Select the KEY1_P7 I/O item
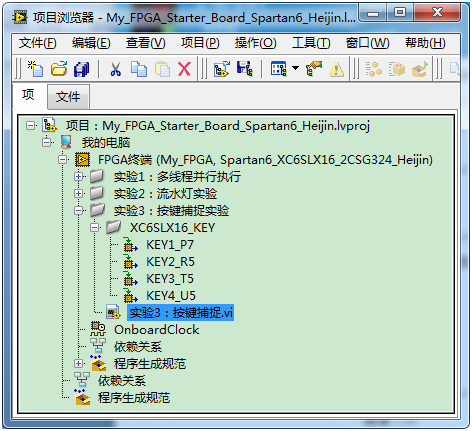 [x=170, y=245]
